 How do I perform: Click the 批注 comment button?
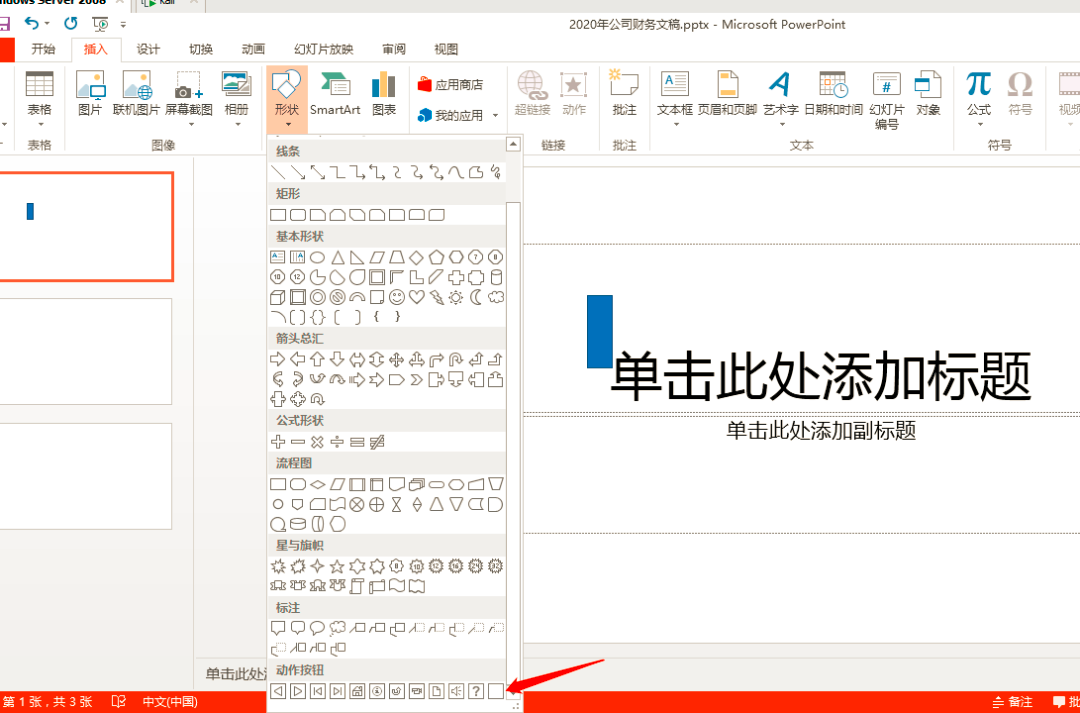(x=624, y=92)
